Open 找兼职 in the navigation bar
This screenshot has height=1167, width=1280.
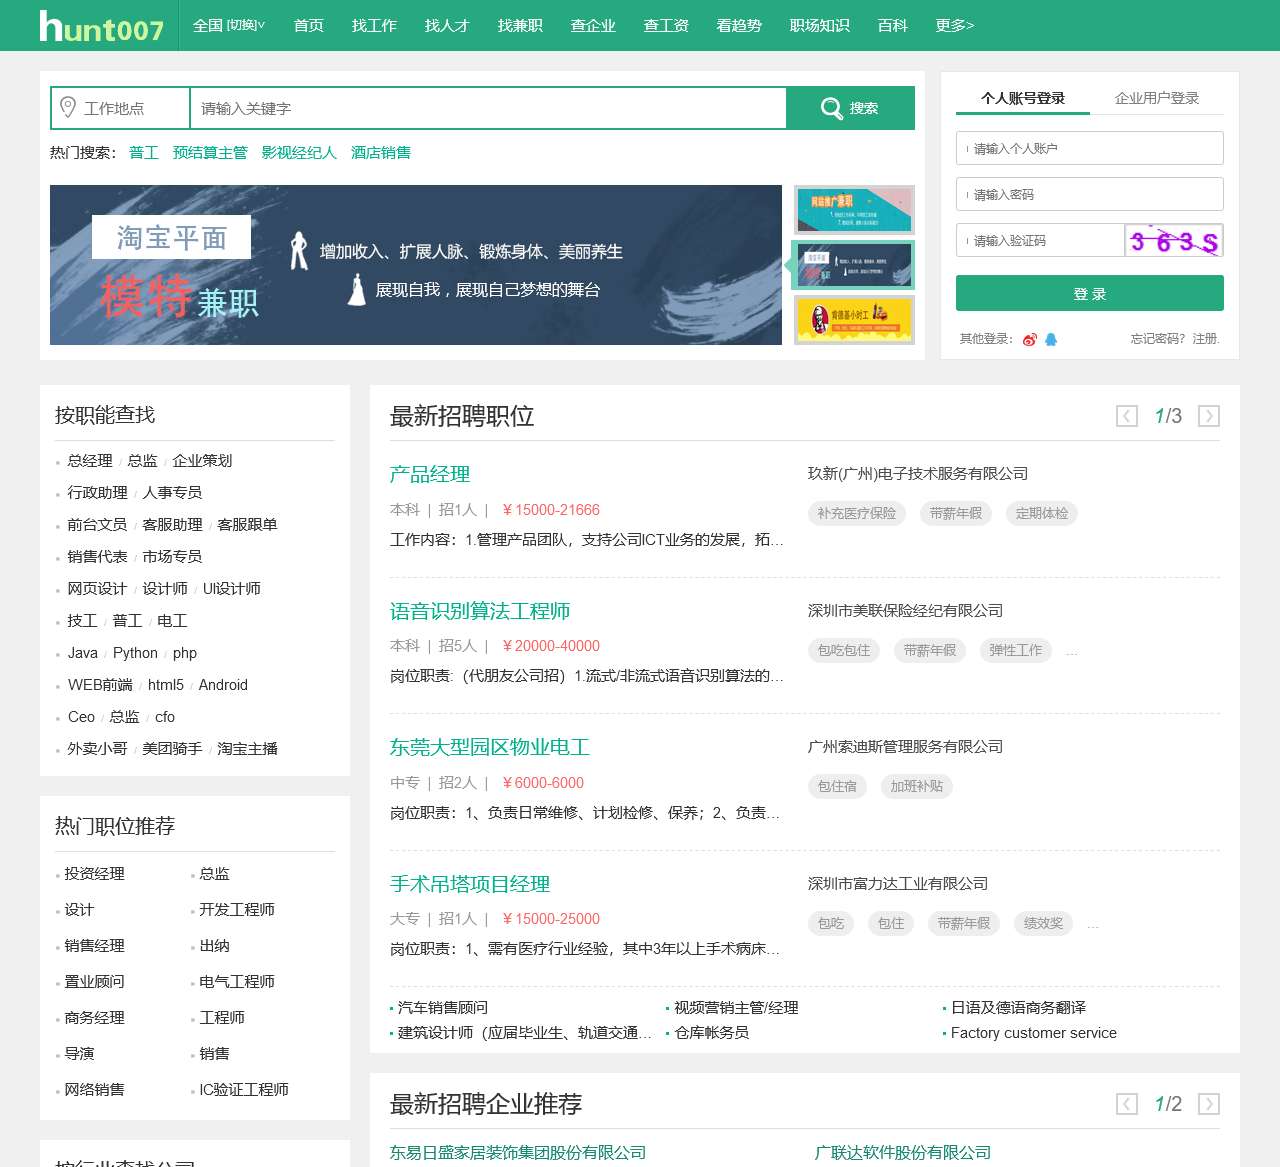pos(520,25)
